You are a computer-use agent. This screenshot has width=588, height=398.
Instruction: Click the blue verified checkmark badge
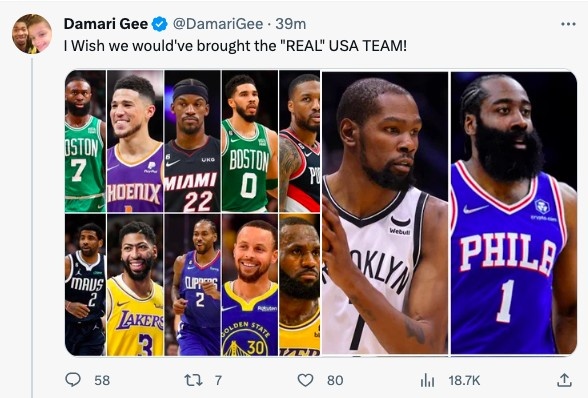point(159,24)
